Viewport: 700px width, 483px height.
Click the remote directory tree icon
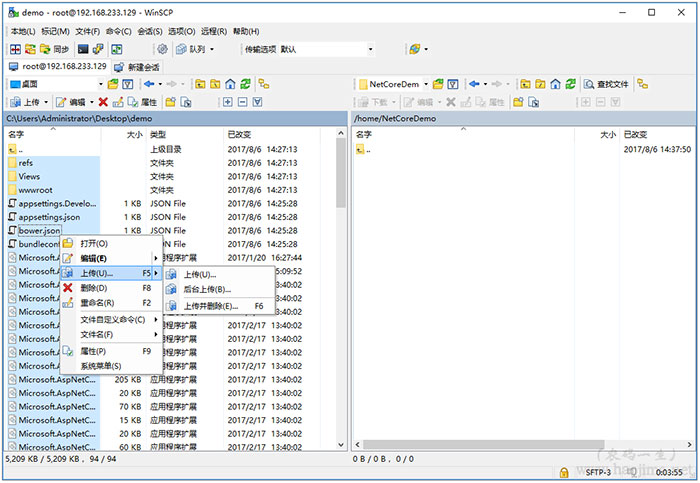[x=642, y=84]
